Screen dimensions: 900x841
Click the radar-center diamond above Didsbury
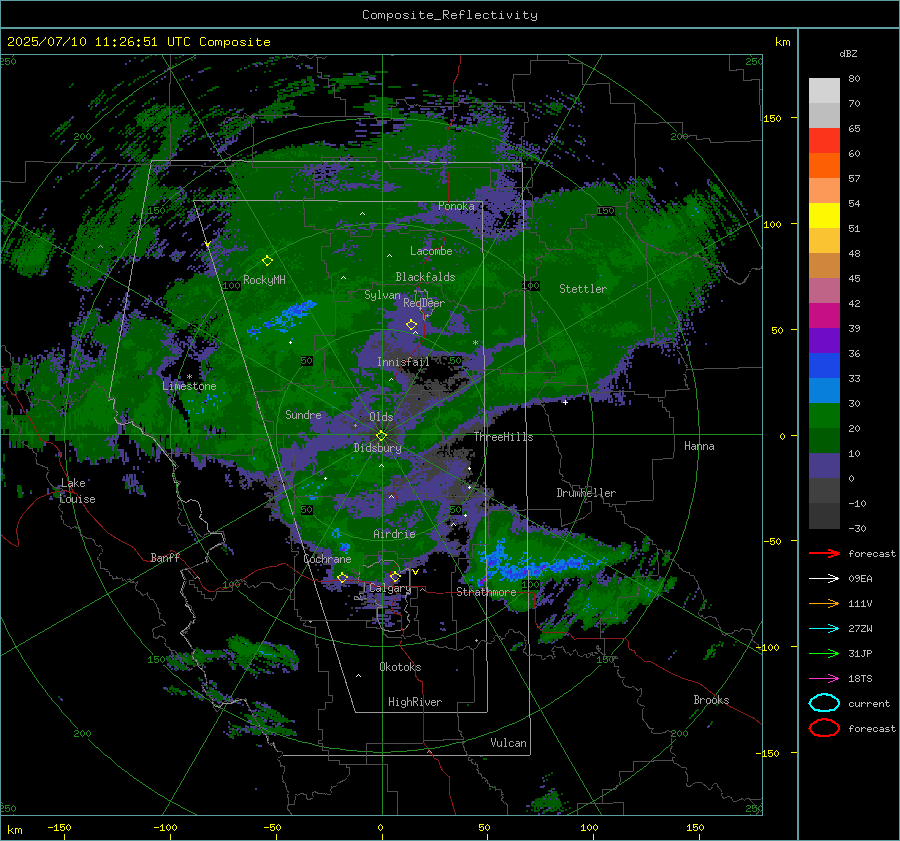point(381,436)
